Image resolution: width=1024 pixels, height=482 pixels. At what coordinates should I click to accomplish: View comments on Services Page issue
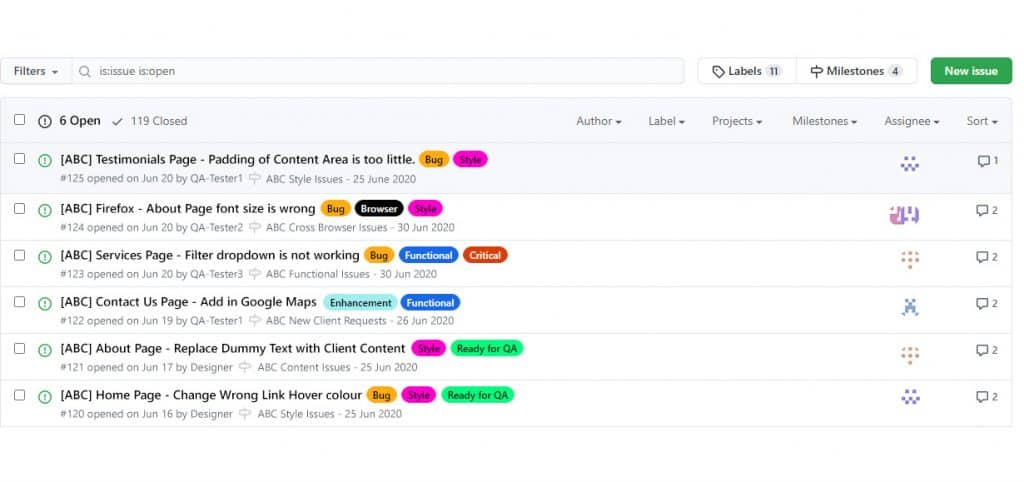click(x=987, y=257)
